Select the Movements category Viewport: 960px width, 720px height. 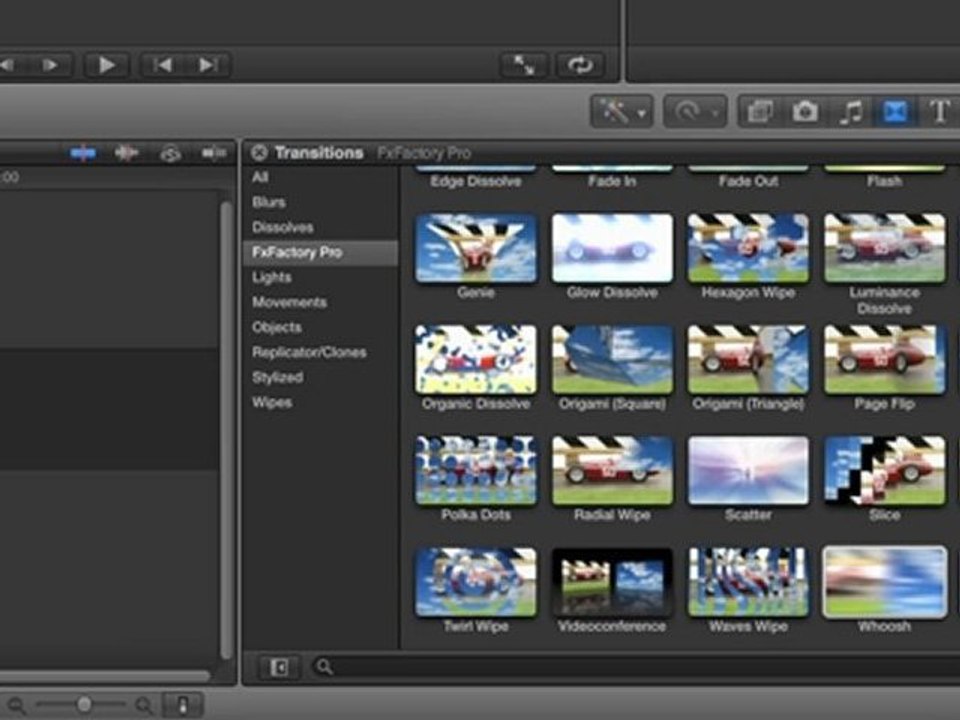click(x=289, y=302)
